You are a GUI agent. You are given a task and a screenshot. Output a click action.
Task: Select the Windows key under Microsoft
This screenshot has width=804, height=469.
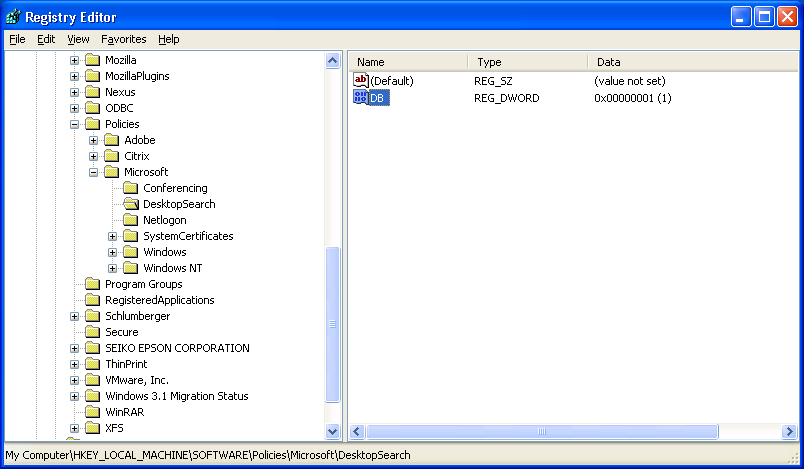pos(165,252)
